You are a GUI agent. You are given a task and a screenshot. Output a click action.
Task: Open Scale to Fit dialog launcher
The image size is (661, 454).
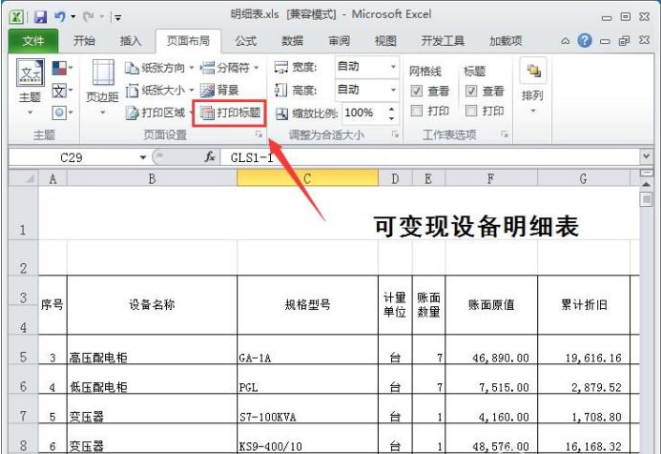[x=395, y=134]
